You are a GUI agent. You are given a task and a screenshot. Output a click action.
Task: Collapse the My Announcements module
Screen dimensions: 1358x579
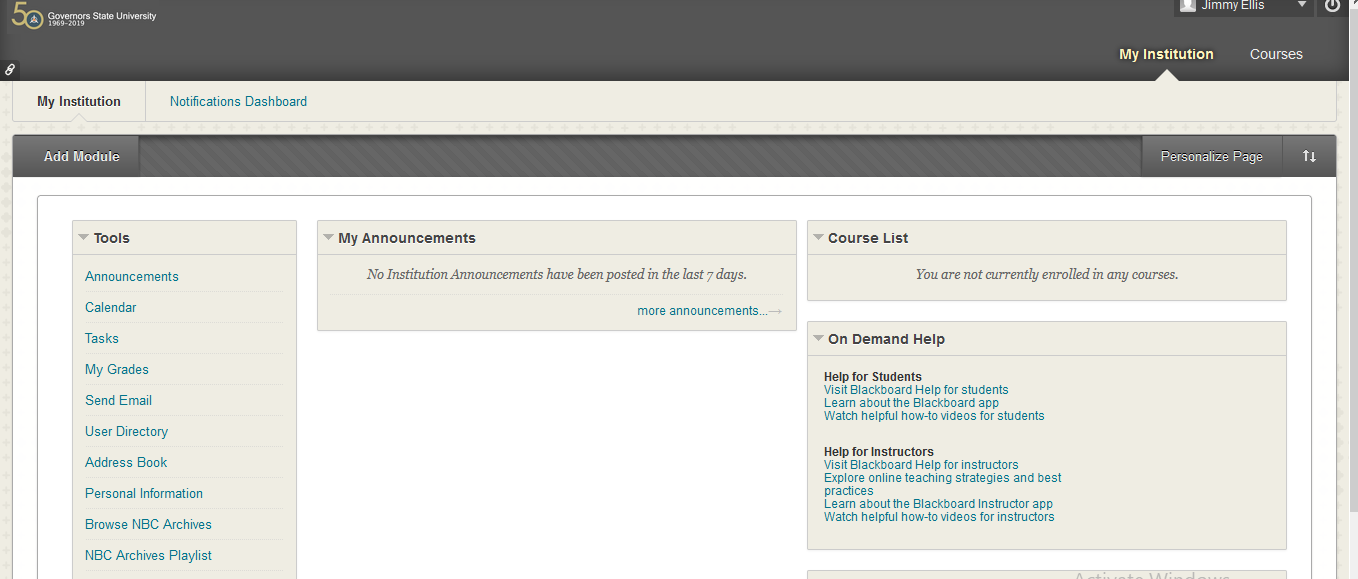coord(328,238)
